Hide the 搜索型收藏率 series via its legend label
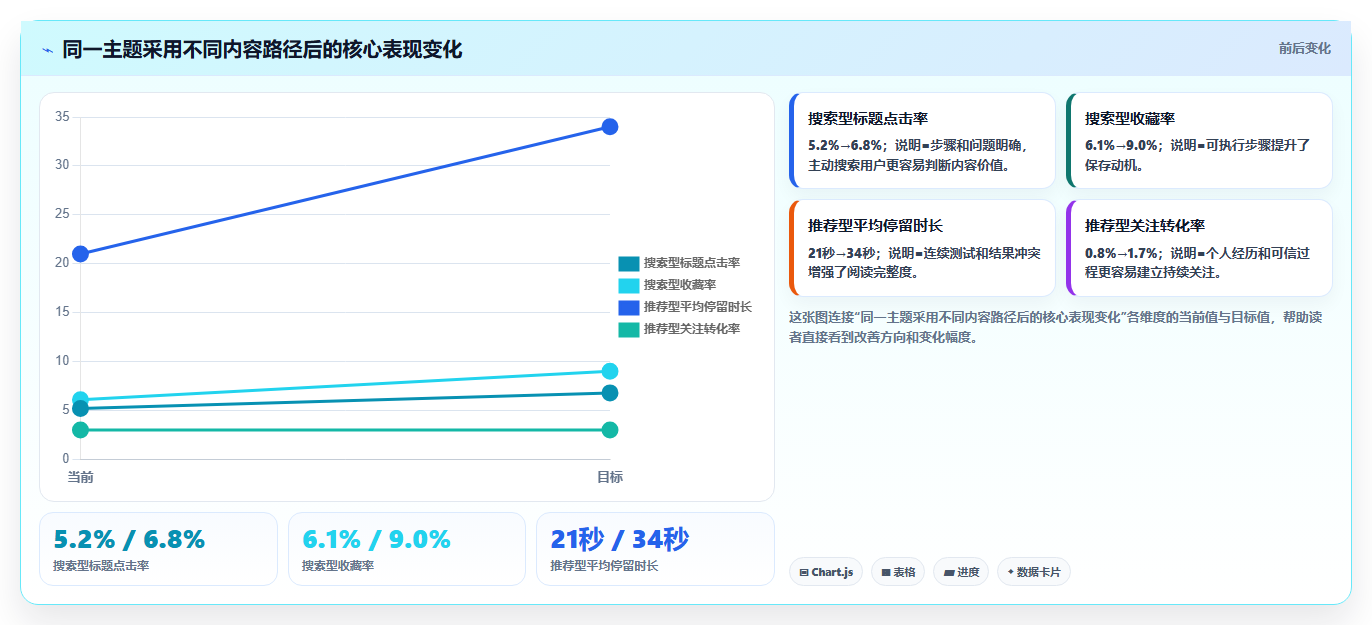The height and width of the screenshot is (625, 1372). [680, 285]
